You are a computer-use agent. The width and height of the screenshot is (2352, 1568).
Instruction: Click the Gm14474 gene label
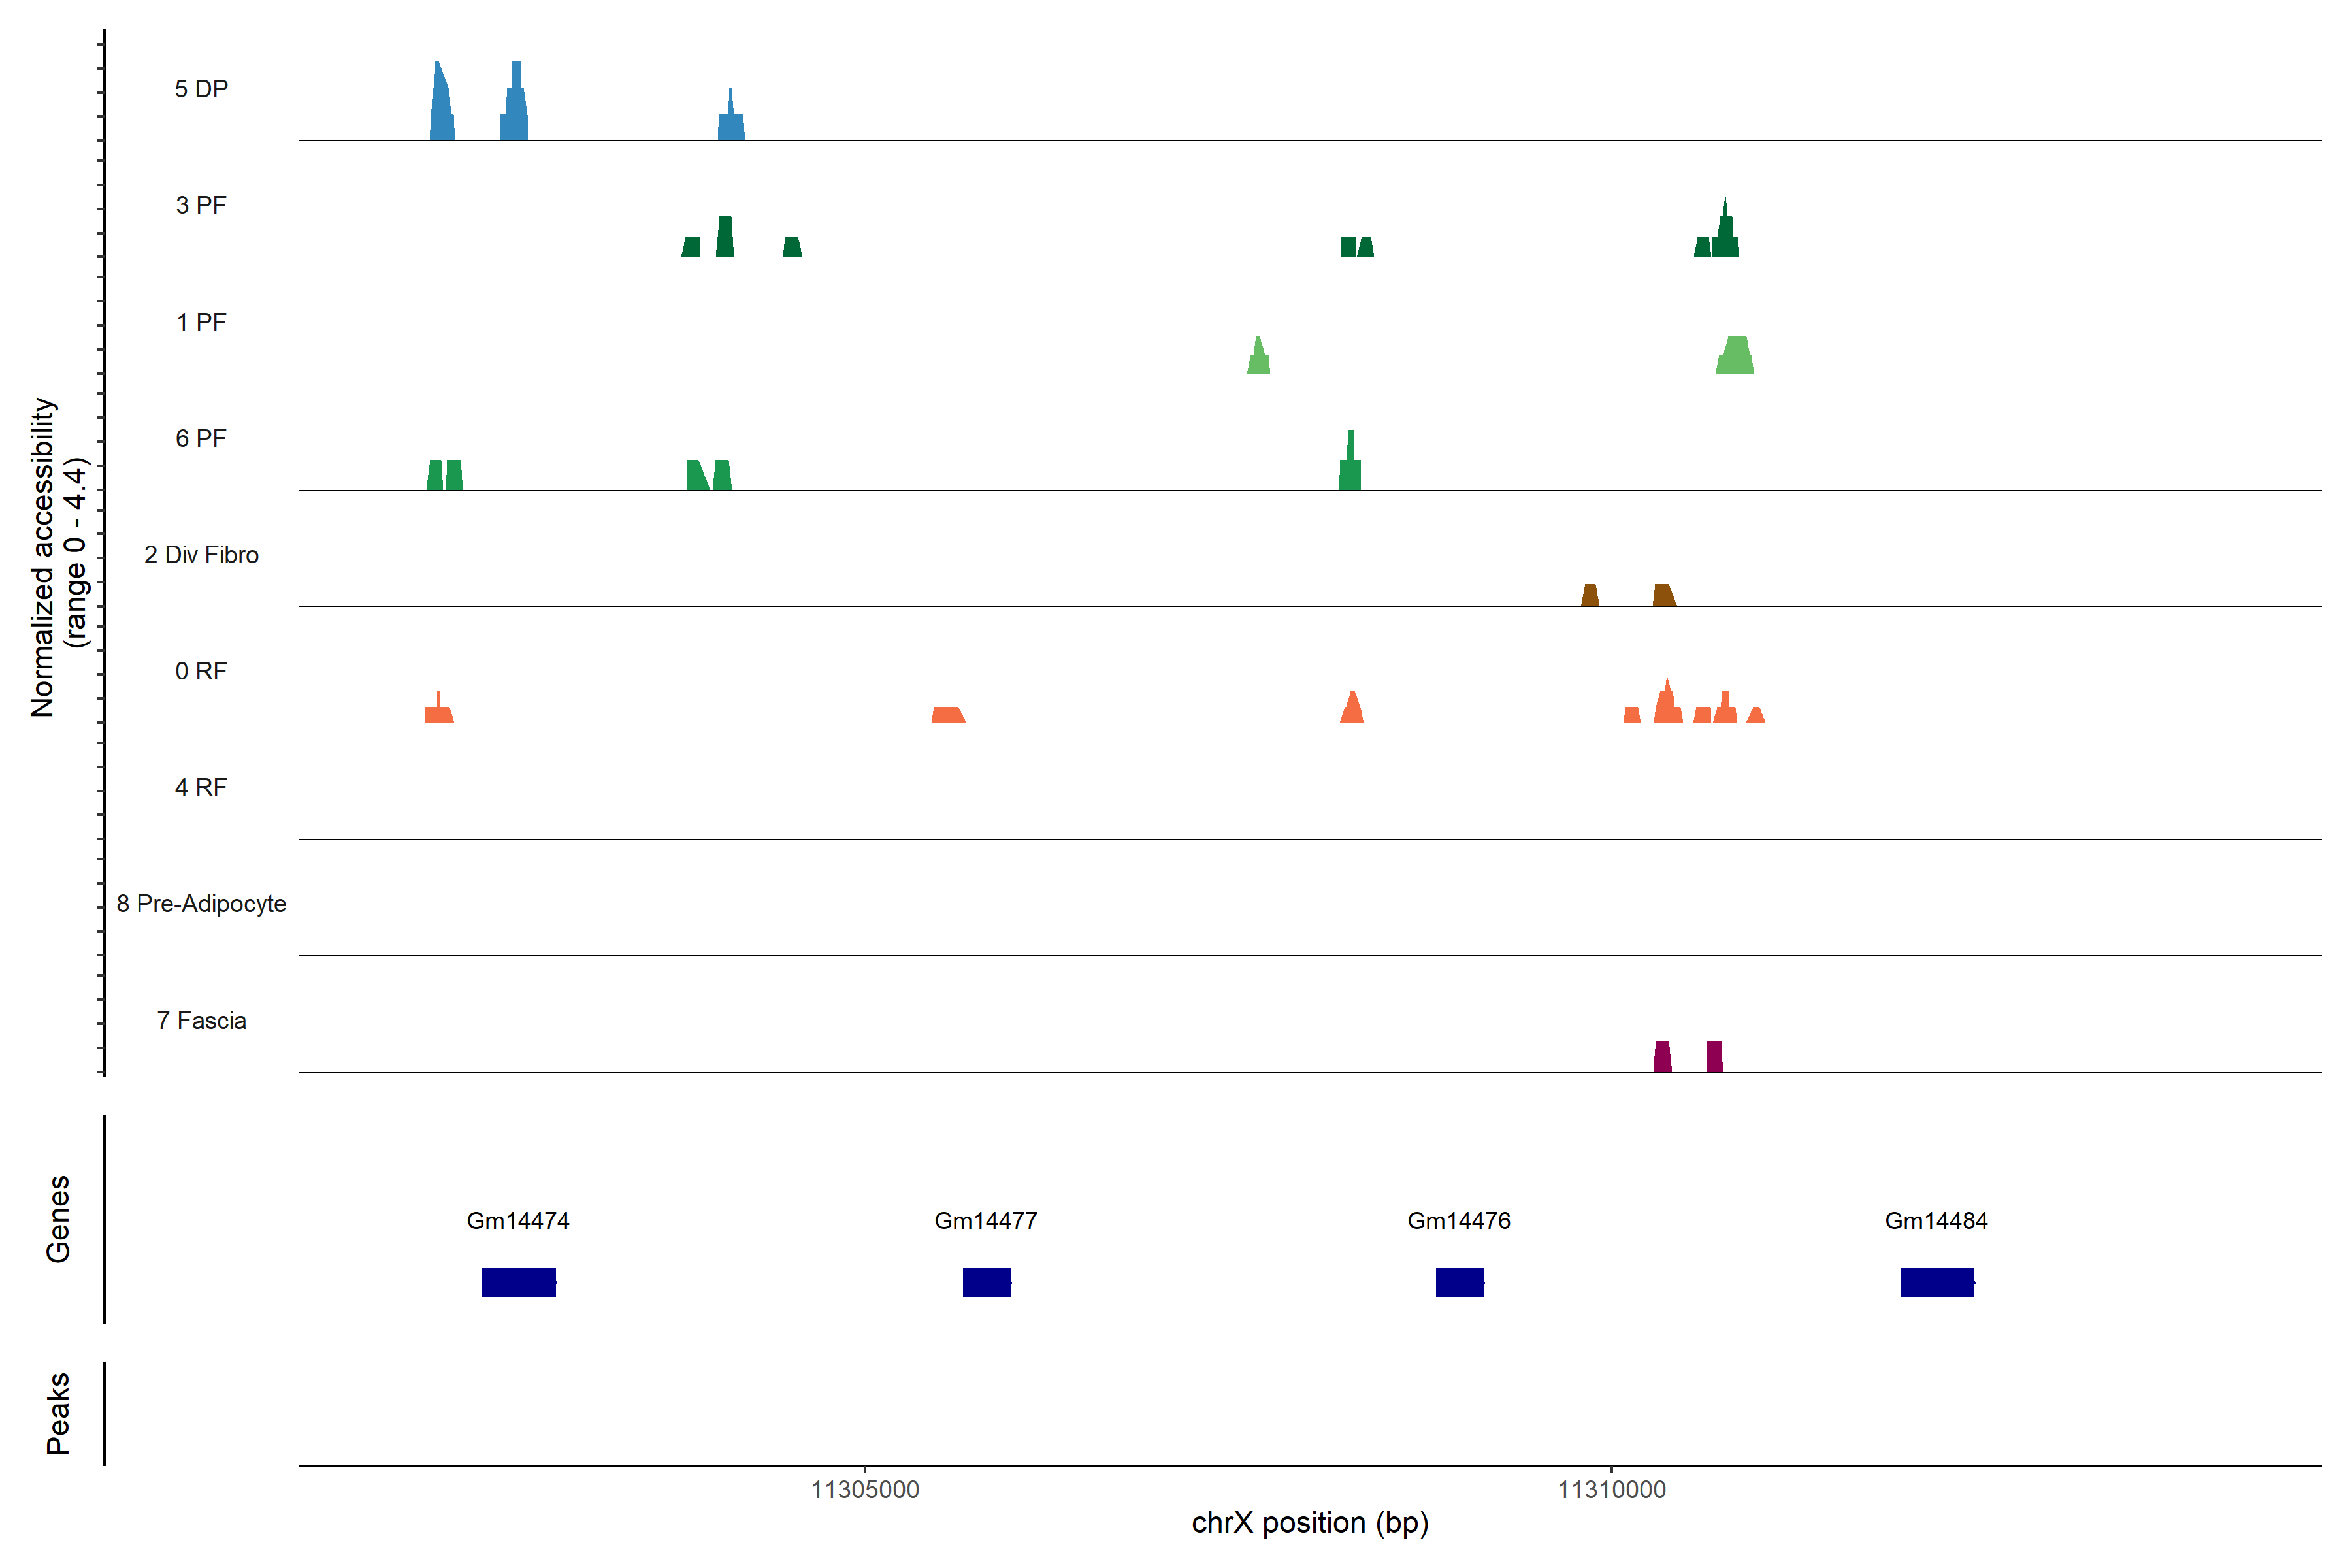click(x=518, y=1221)
